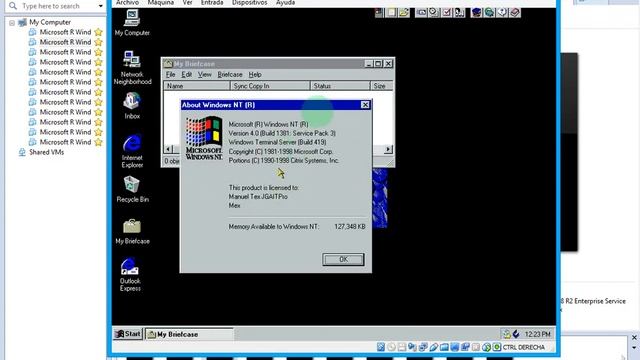Click the yellow folder icon in Office shortcut bar
This screenshot has width=640, height=360.
404,13
